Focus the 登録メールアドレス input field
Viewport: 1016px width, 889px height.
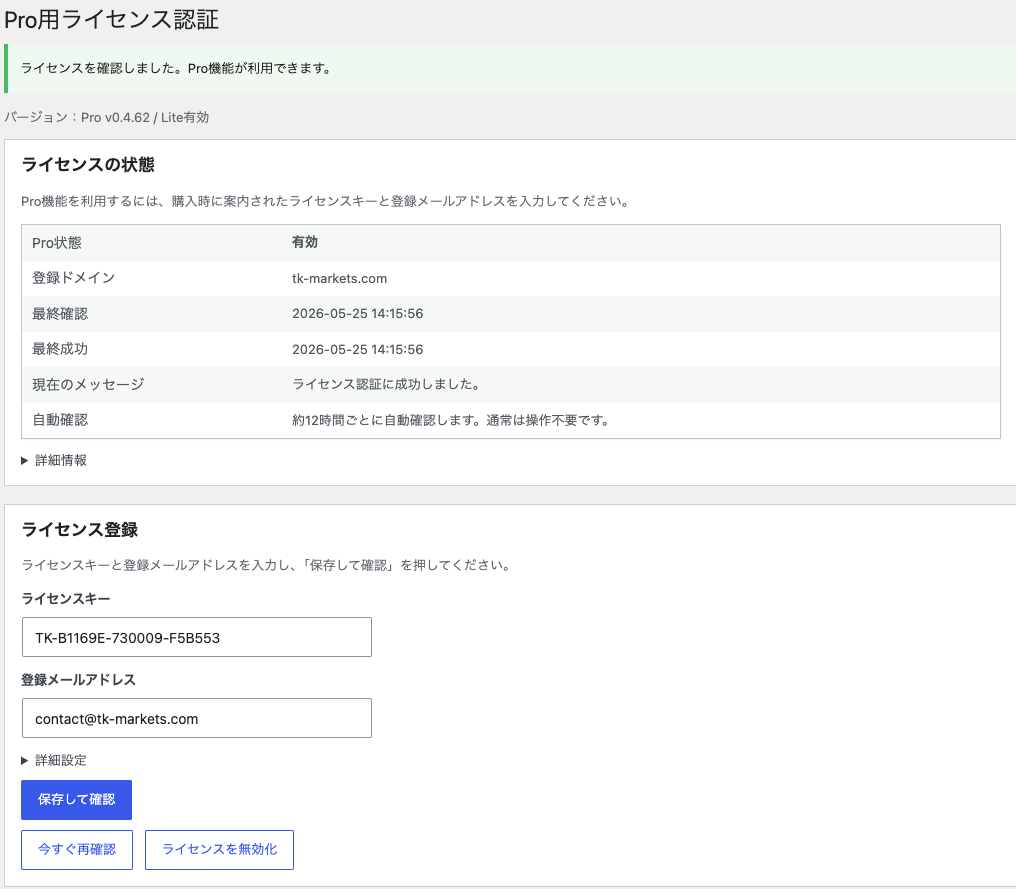click(x=197, y=718)
